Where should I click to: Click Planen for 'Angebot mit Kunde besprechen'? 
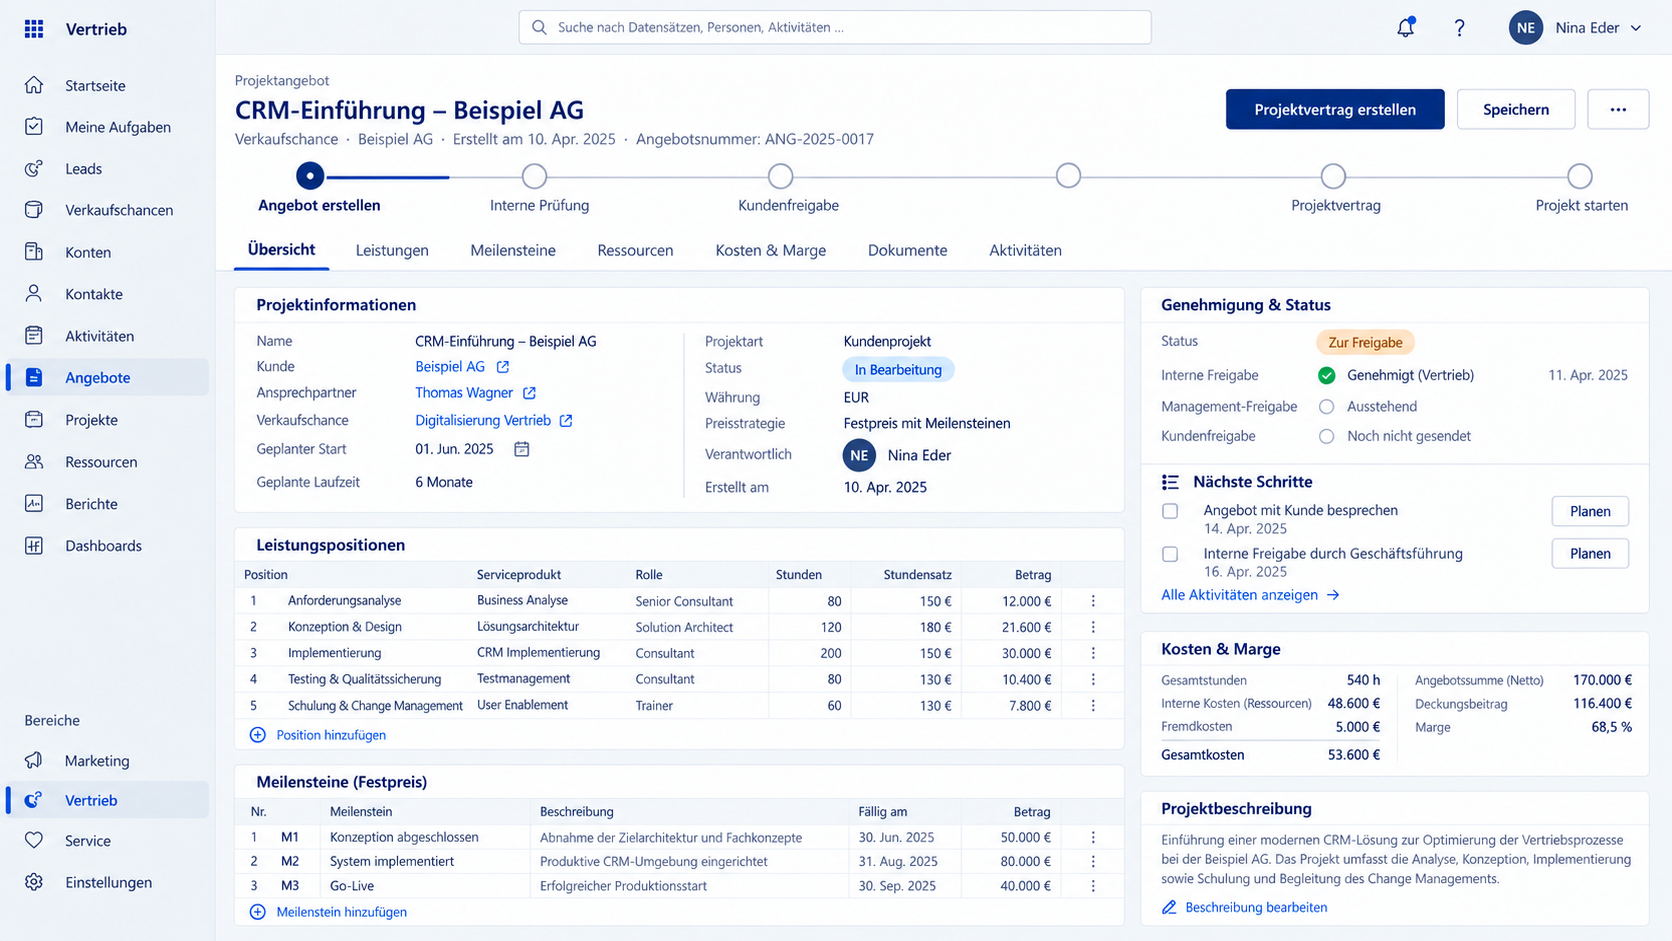click(x=1590, y=511)
